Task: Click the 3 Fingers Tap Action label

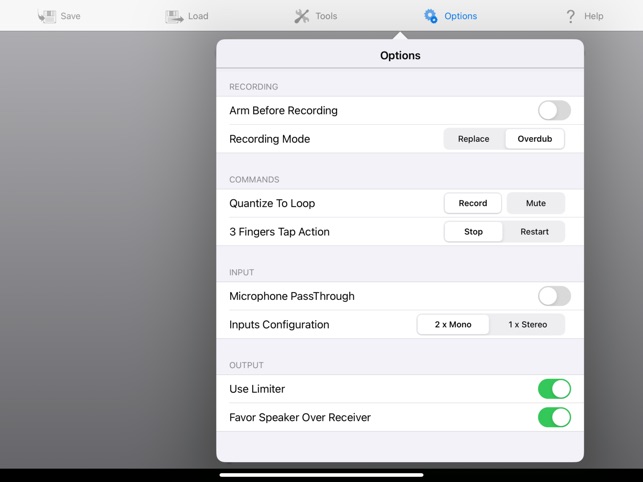Action: click(279, 232)
